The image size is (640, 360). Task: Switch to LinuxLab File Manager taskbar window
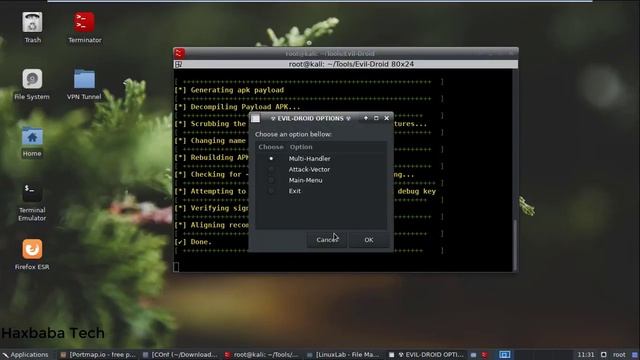click(x=344, y=355)
